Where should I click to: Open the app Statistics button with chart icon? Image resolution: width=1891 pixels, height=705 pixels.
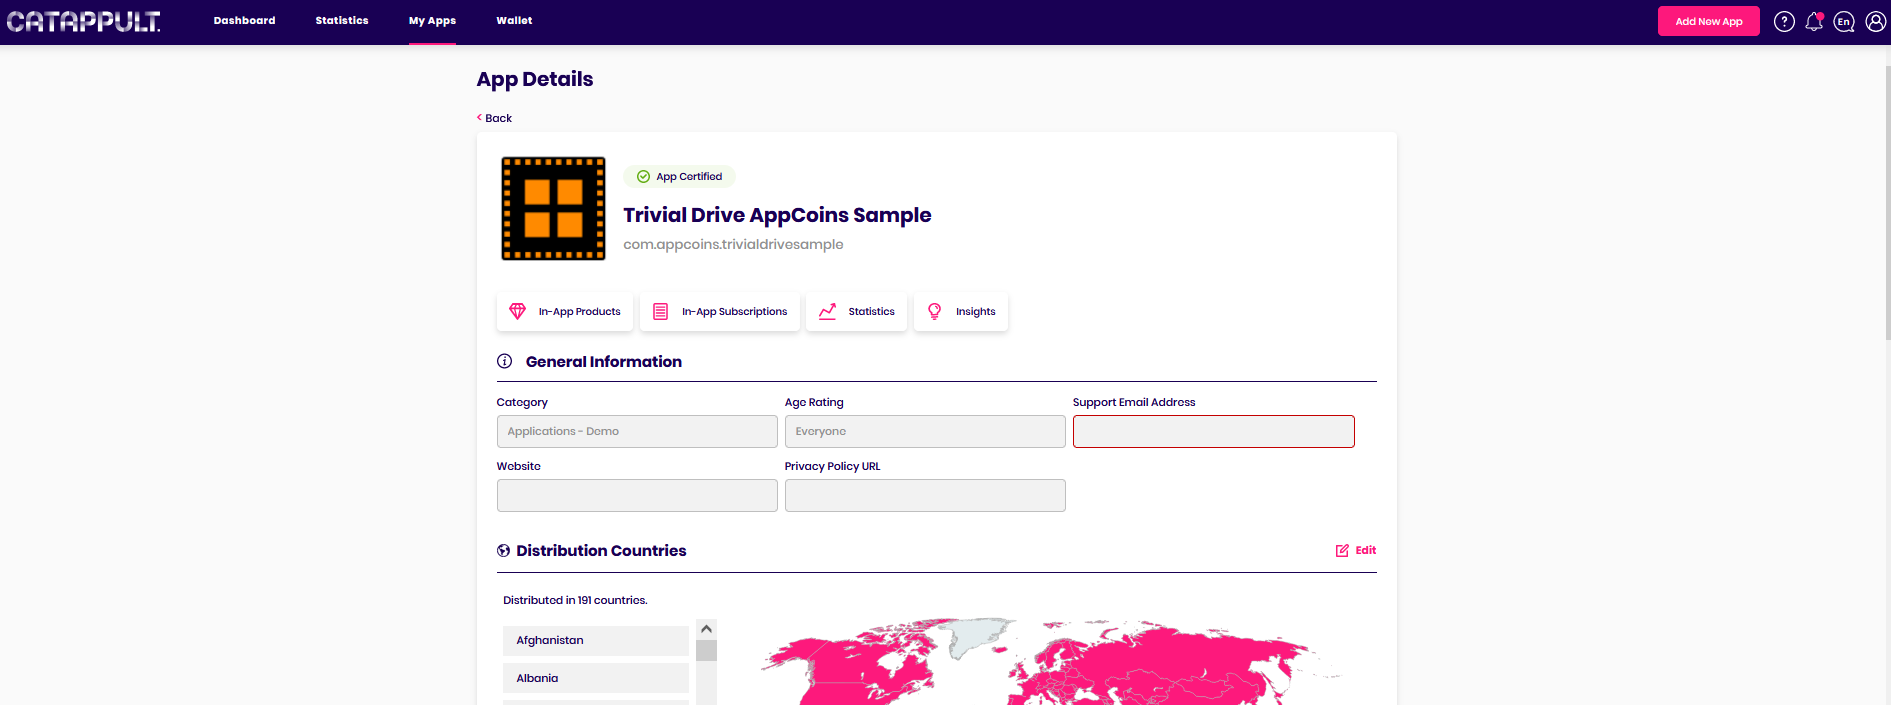(857, 311)
